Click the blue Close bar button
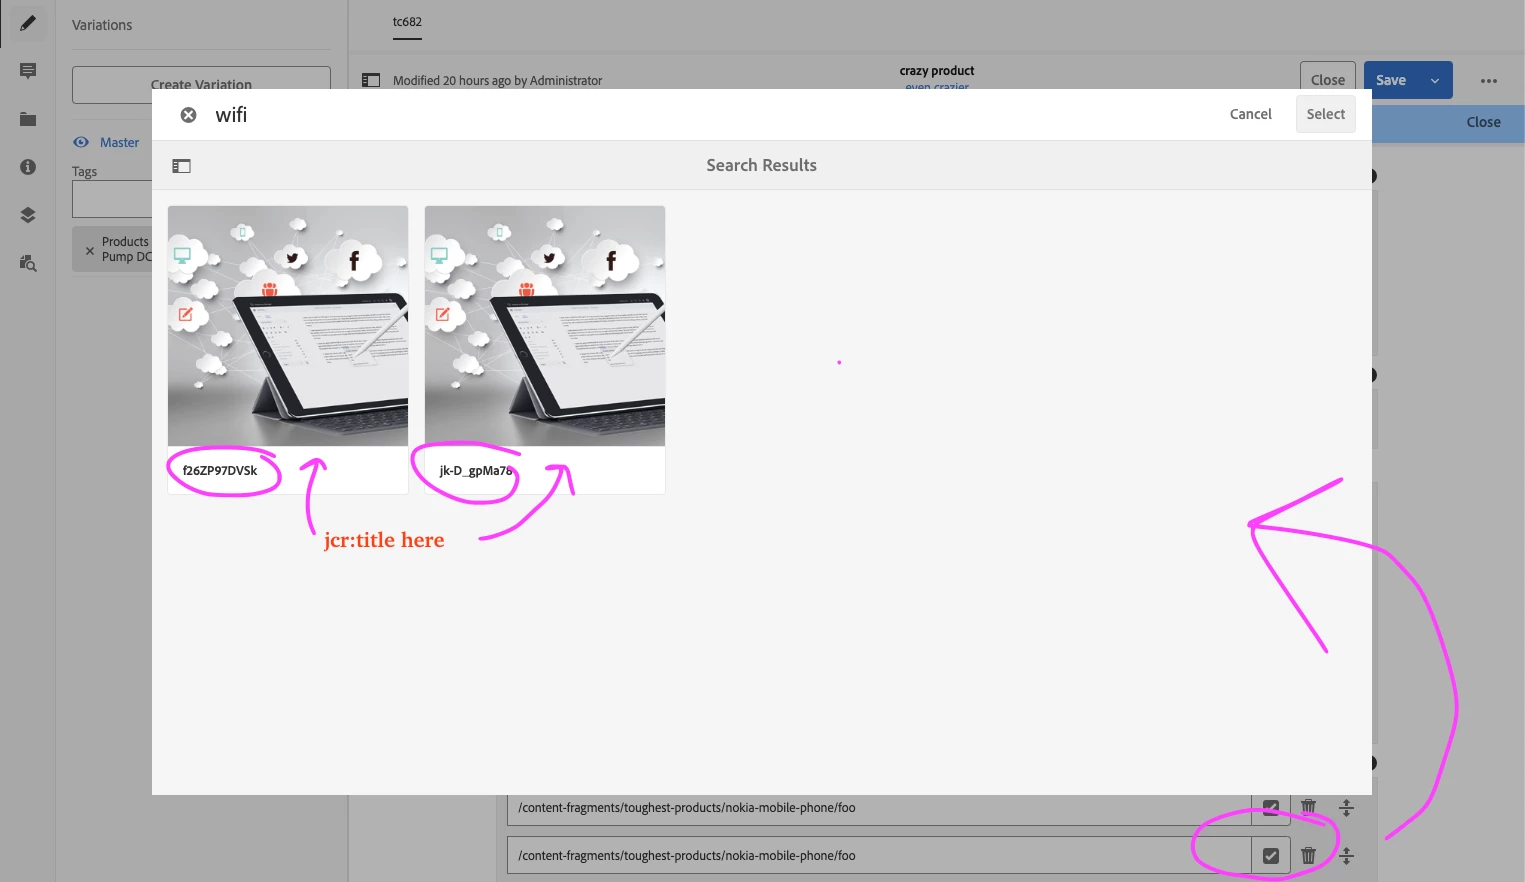Image resolution: width=1525 pixels, height=882 pixels. [x=1483, y=122]
